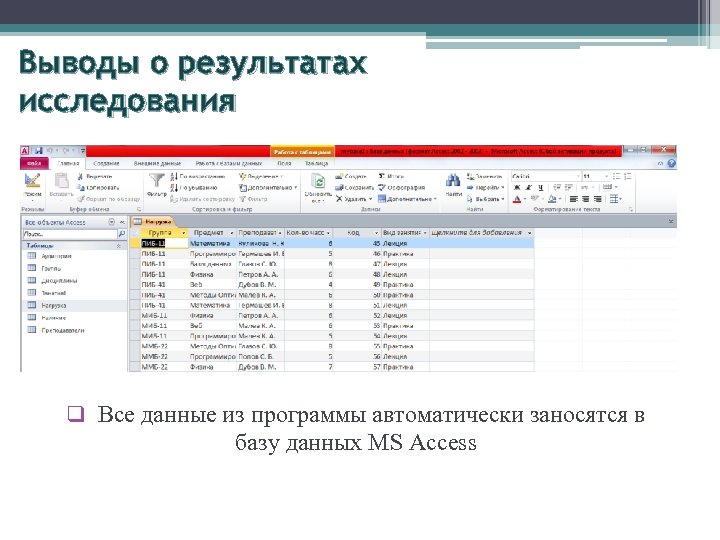Open Дополнительно filter options dropdown
The image size is (720, 540).
click(268, 187)
